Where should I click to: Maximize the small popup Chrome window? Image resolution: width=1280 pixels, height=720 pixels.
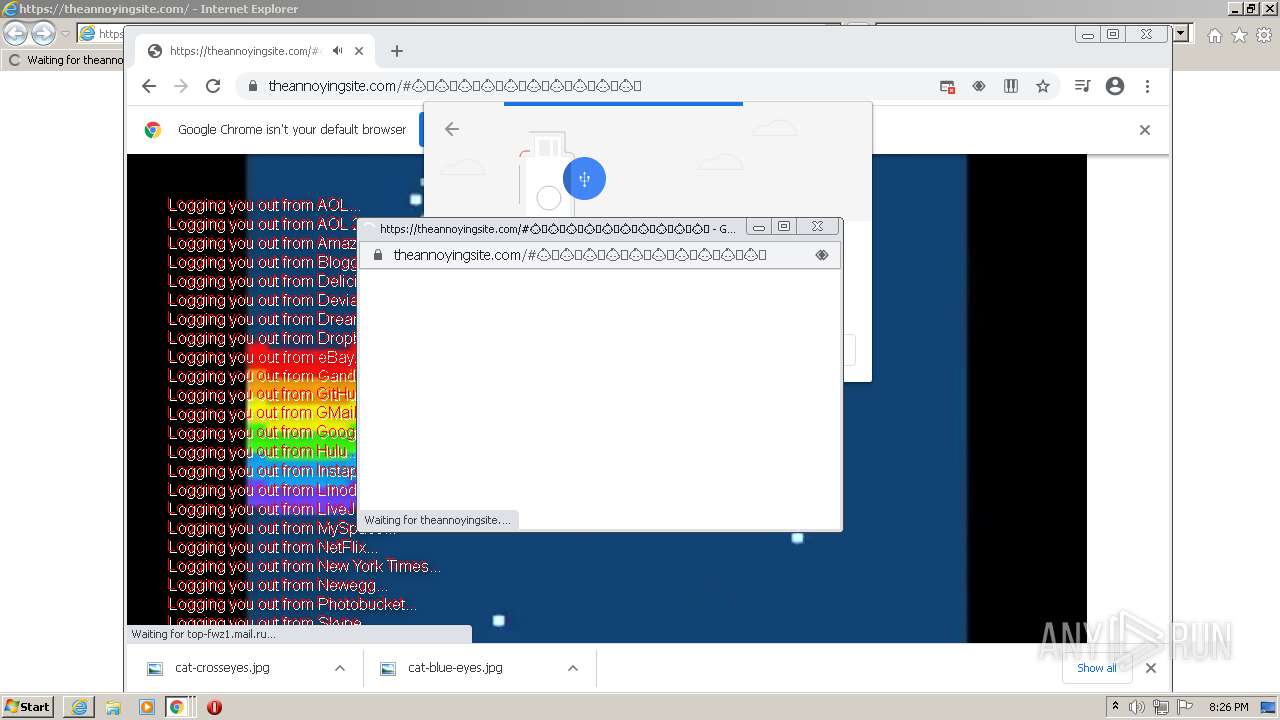(x=784, y=227)
